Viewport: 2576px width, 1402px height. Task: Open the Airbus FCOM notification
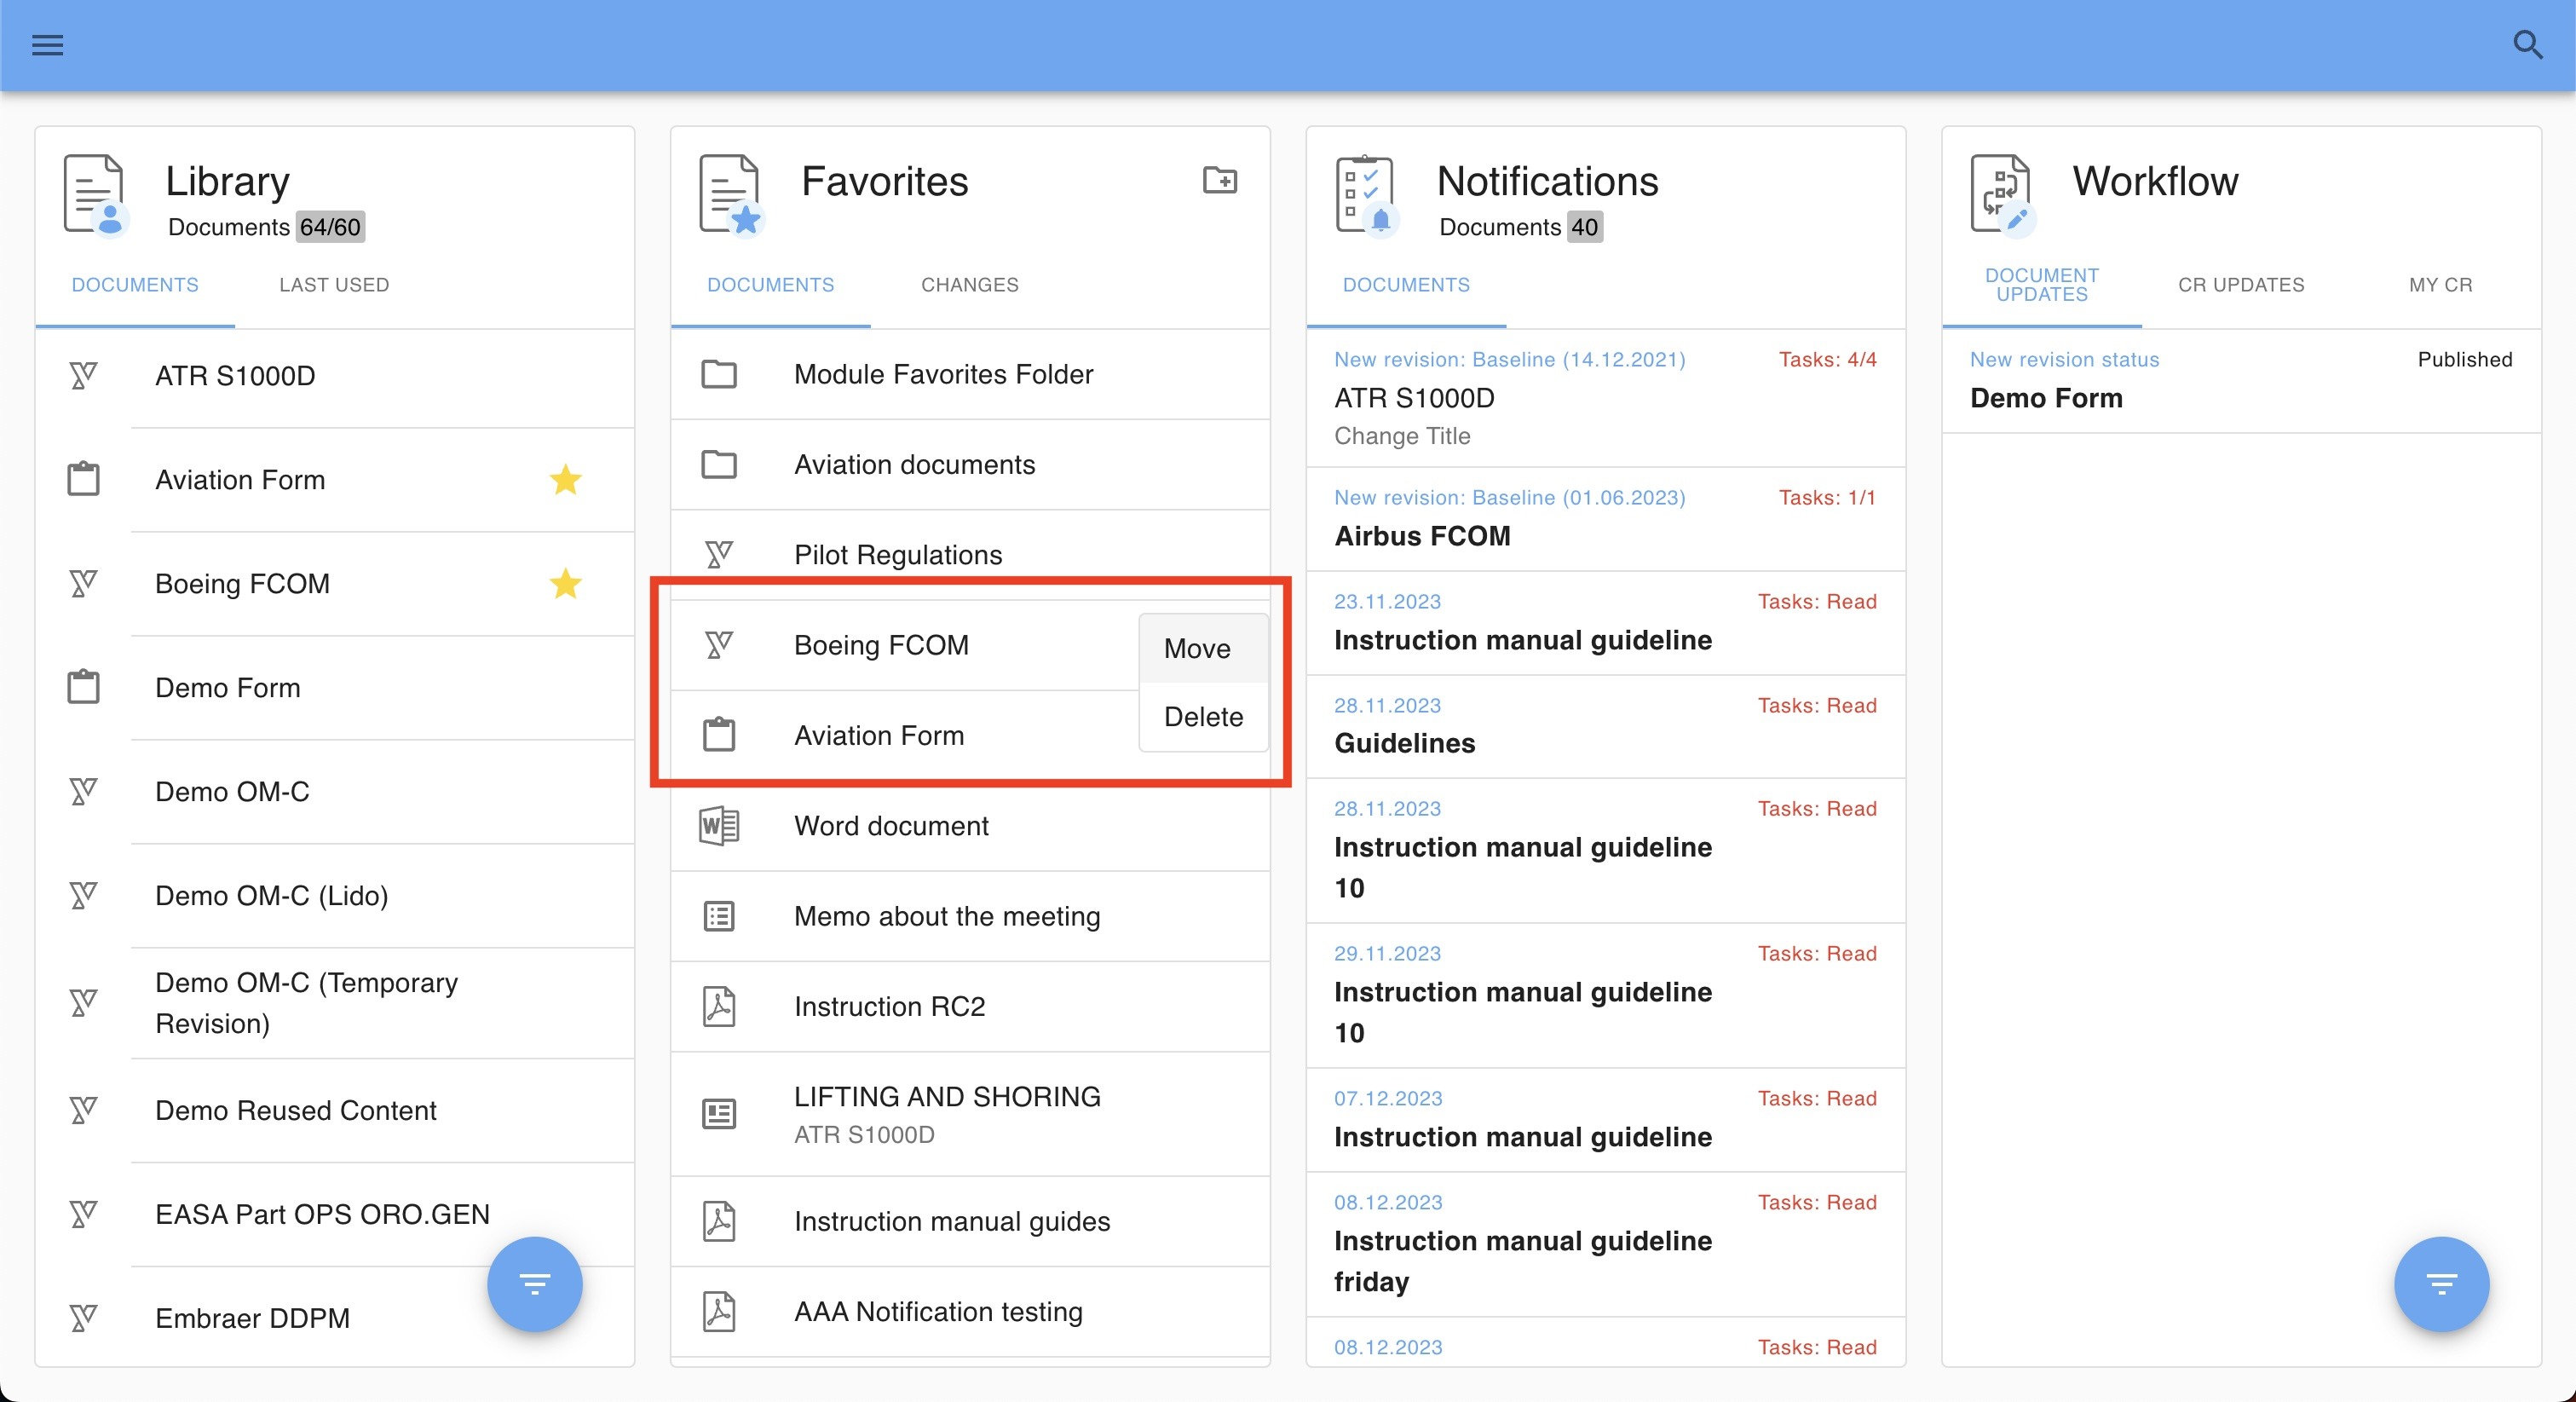tap(1422, 536)
